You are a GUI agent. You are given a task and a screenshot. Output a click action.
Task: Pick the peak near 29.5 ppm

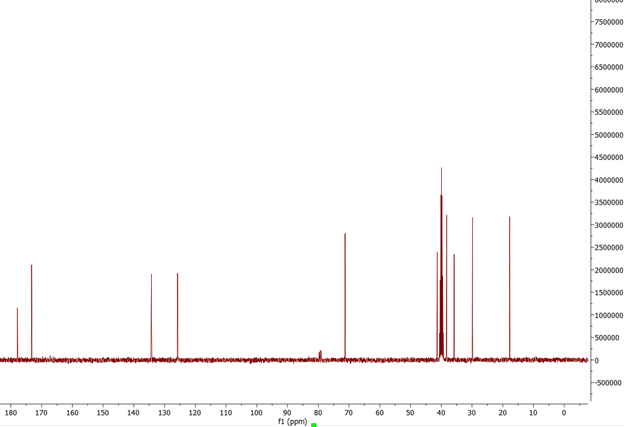coord(472,289)
